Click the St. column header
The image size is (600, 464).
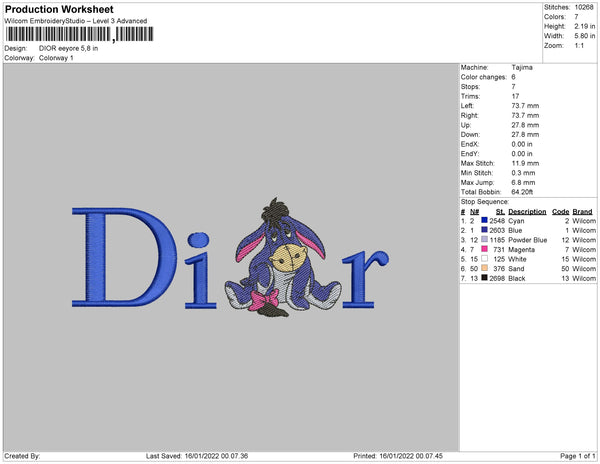coord(500,212)
